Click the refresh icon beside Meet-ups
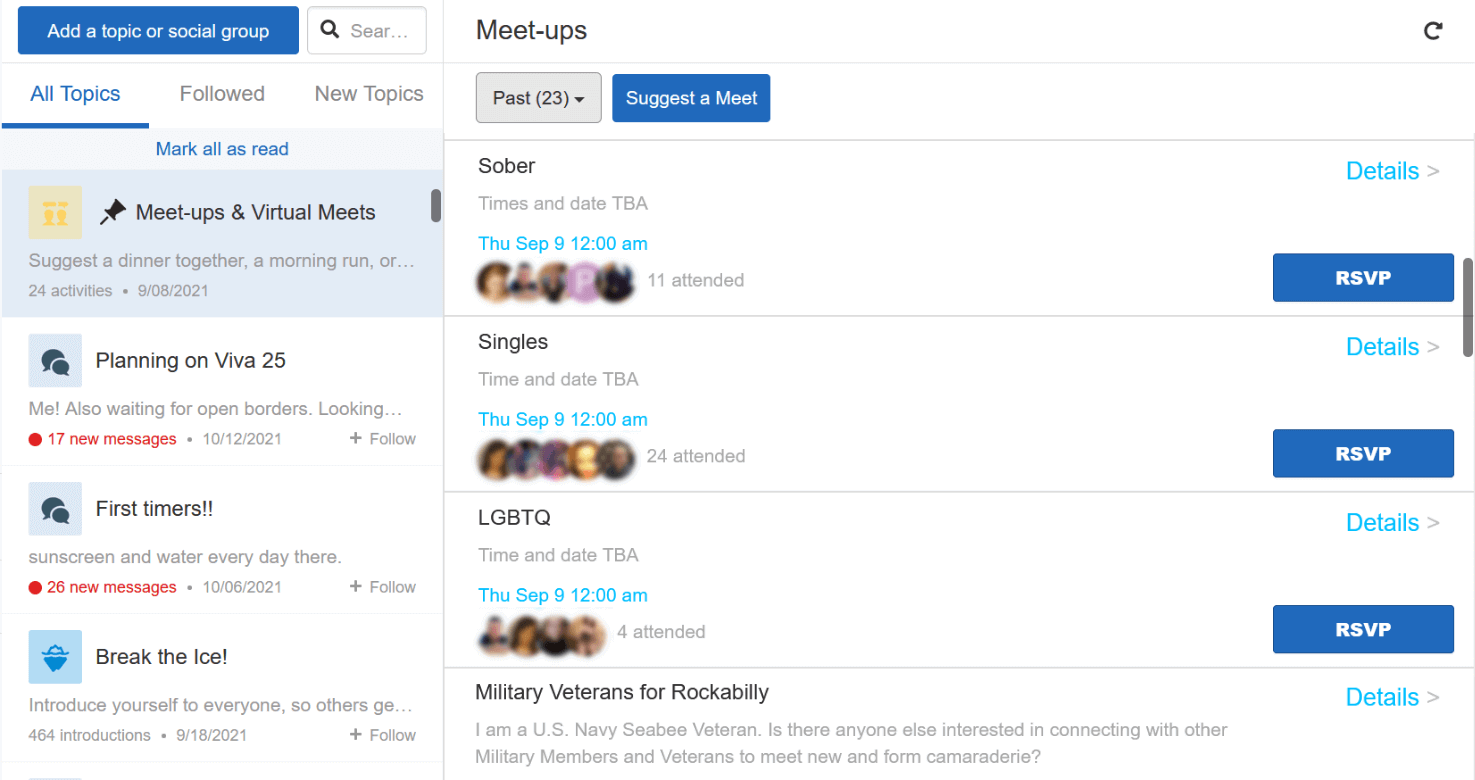Image resolution: width=1475 pixels, height=780 pixels. pos(1433,31)
